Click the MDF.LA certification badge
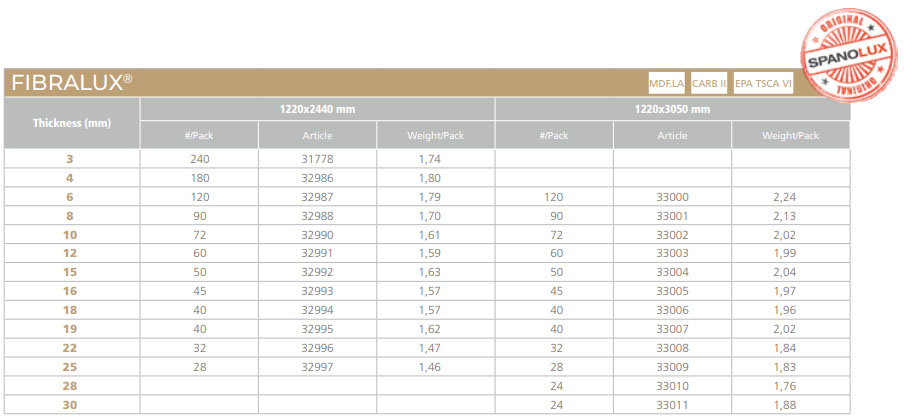 point(666,83)
